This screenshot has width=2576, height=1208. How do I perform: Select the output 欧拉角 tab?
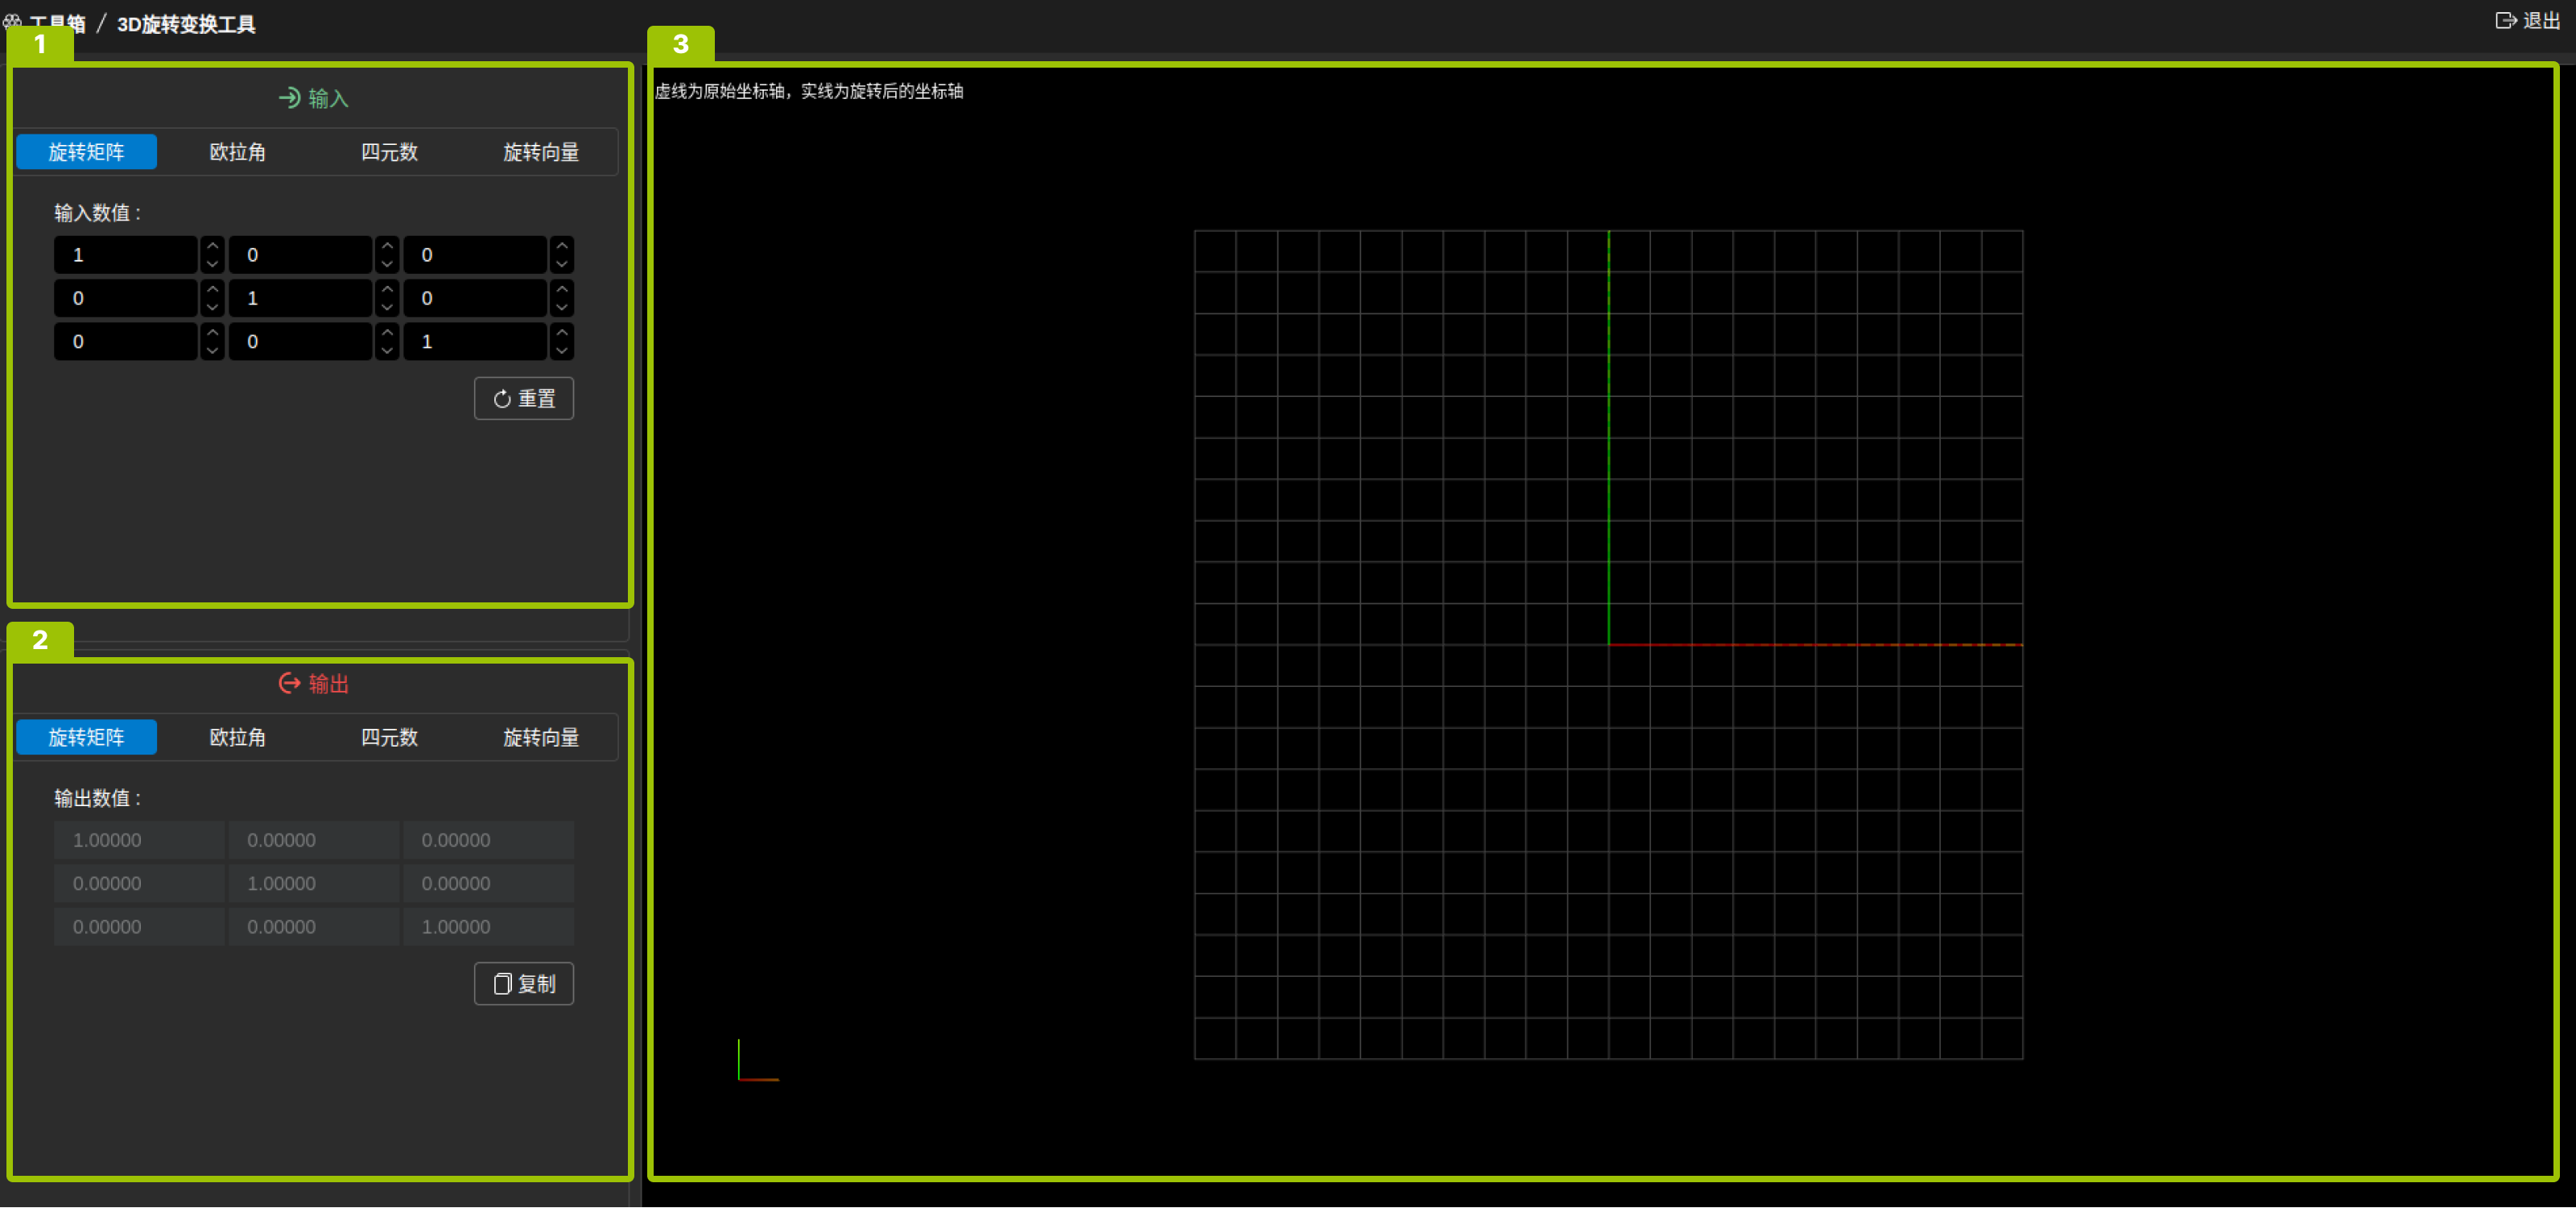[237, 737]
